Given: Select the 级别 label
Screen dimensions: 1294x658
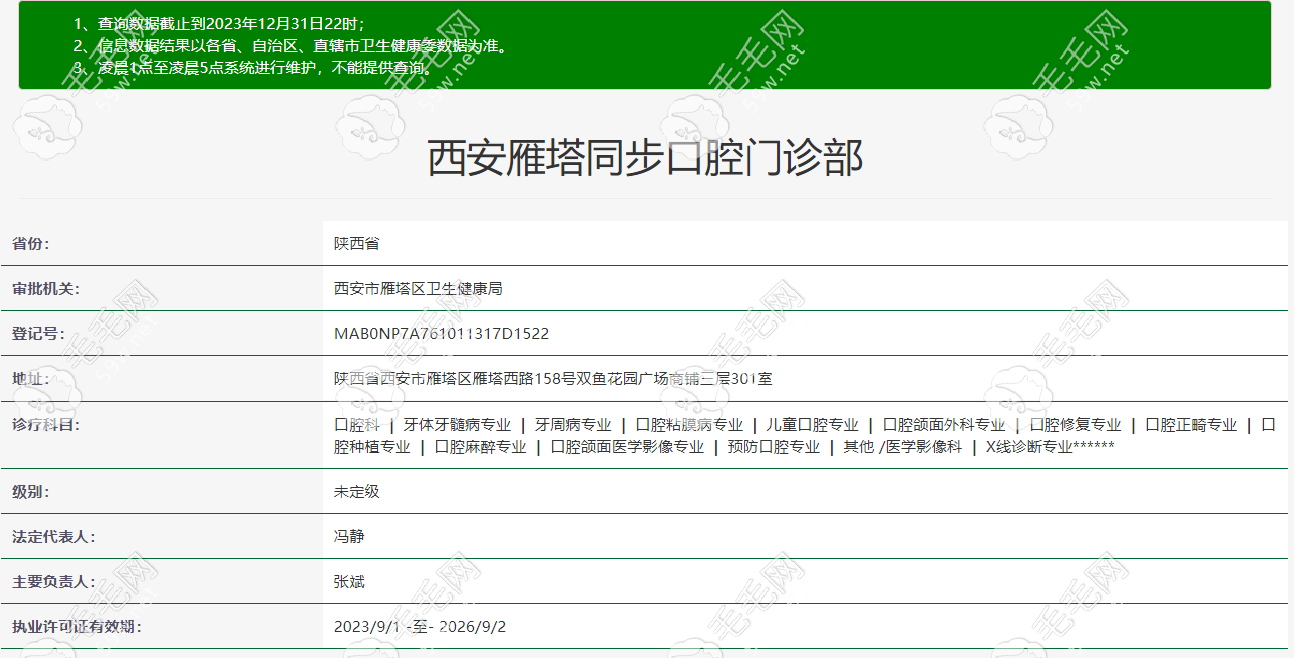Looking at the screenshot, I should click(x=30, y=492).
